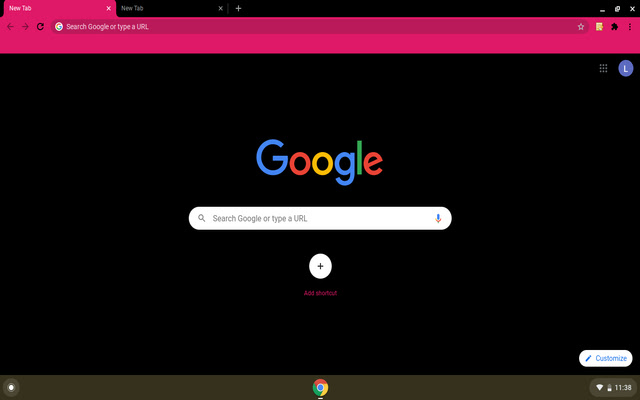Focus the address bar
This screenshot has height=400, width=640.
point(320,27)
